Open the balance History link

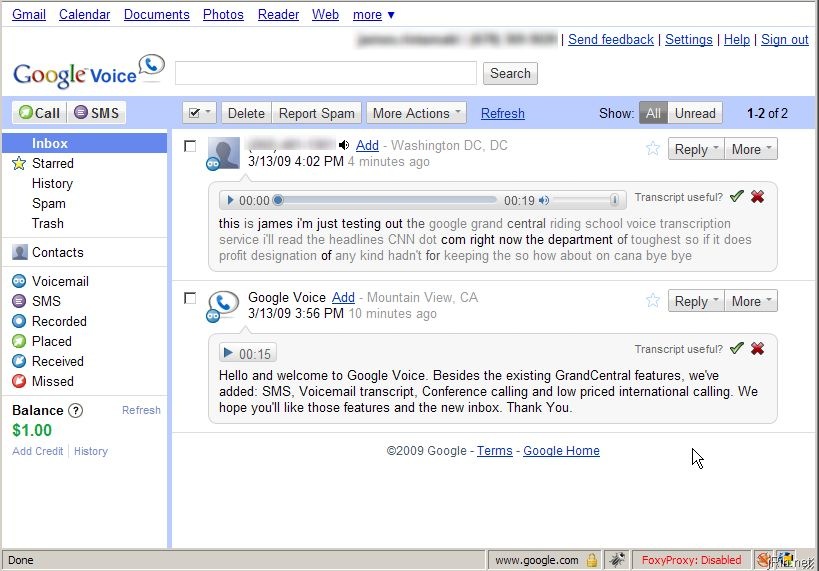[91, 451]
